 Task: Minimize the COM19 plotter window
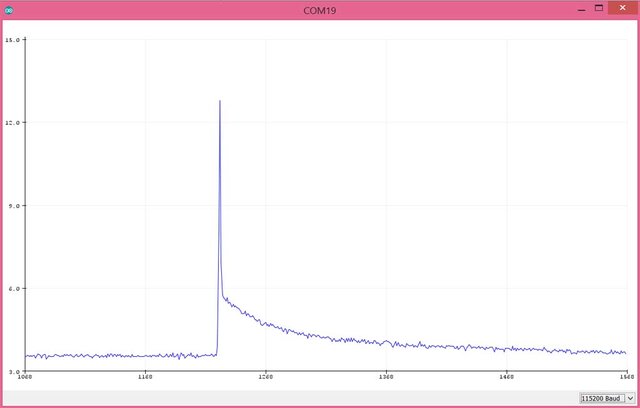pos(582,9)
